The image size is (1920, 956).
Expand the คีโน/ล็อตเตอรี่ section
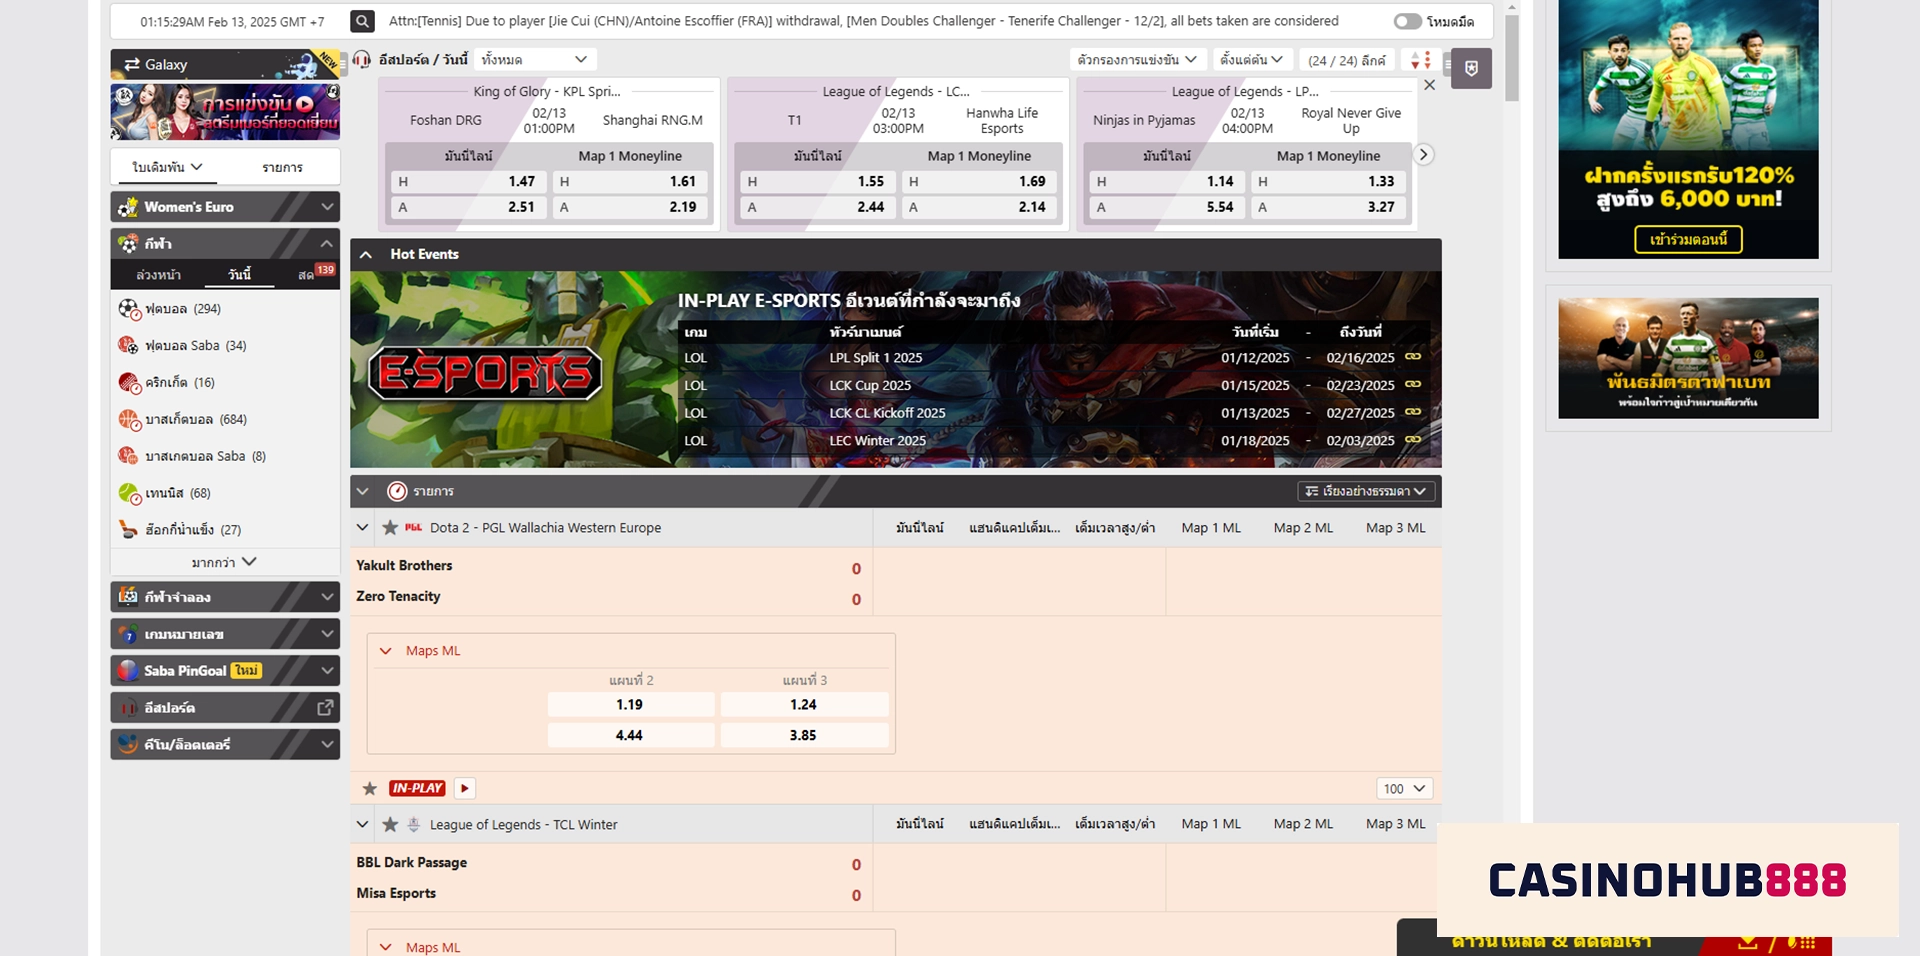click(225, 744)
